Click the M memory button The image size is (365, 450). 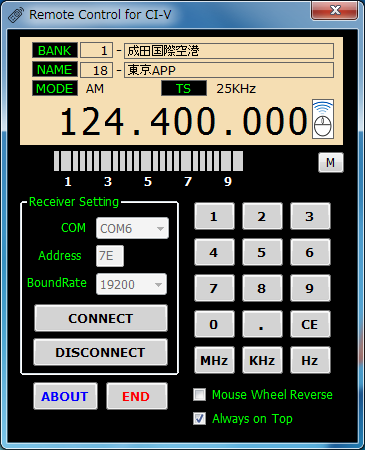[x=330, y=163]
